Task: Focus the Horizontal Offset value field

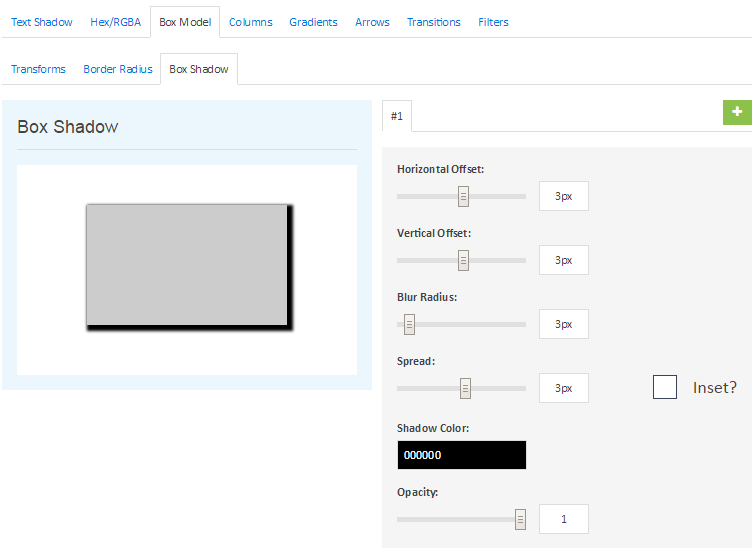Action: tap(564, 196)
